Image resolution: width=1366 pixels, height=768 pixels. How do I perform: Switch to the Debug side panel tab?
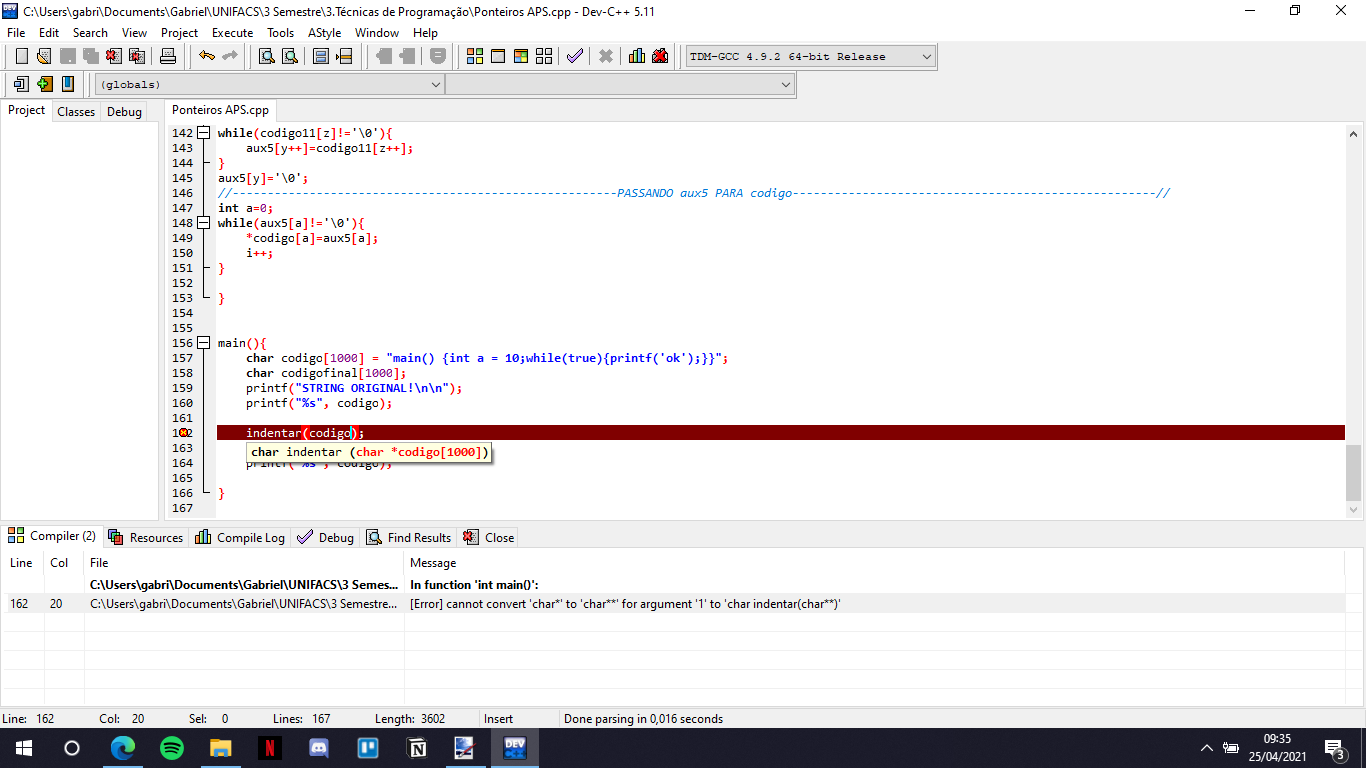click(x=124, y=112)
